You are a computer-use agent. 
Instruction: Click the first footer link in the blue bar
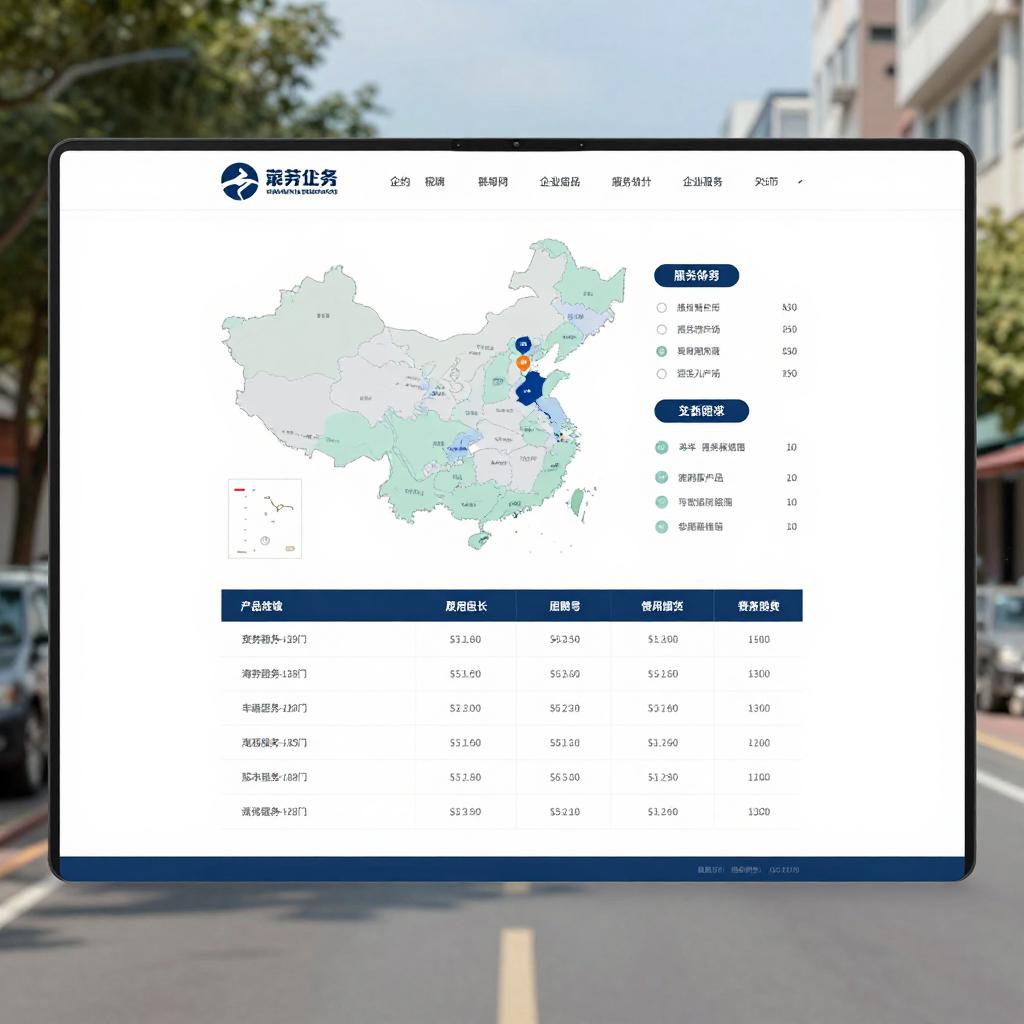[710, 870]
